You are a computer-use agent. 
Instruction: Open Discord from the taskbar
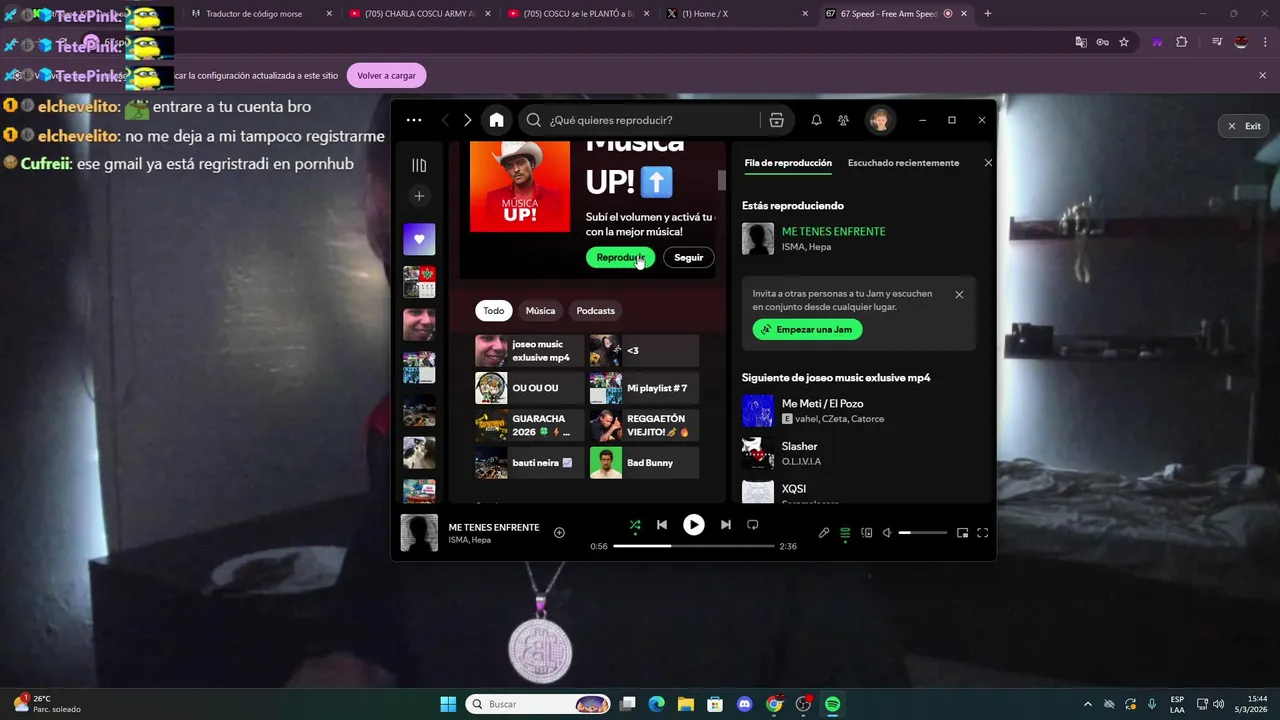point(744,704)
